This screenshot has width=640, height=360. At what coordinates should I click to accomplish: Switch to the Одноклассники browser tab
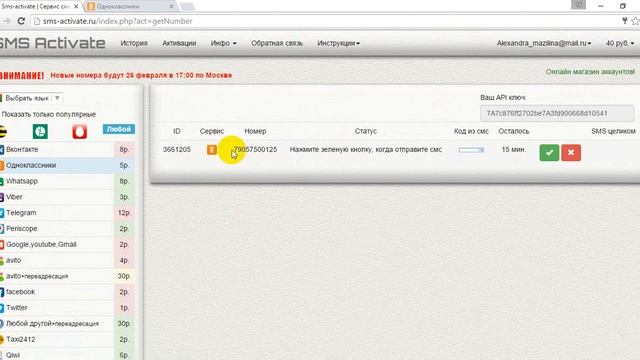[x=130, y=7]
